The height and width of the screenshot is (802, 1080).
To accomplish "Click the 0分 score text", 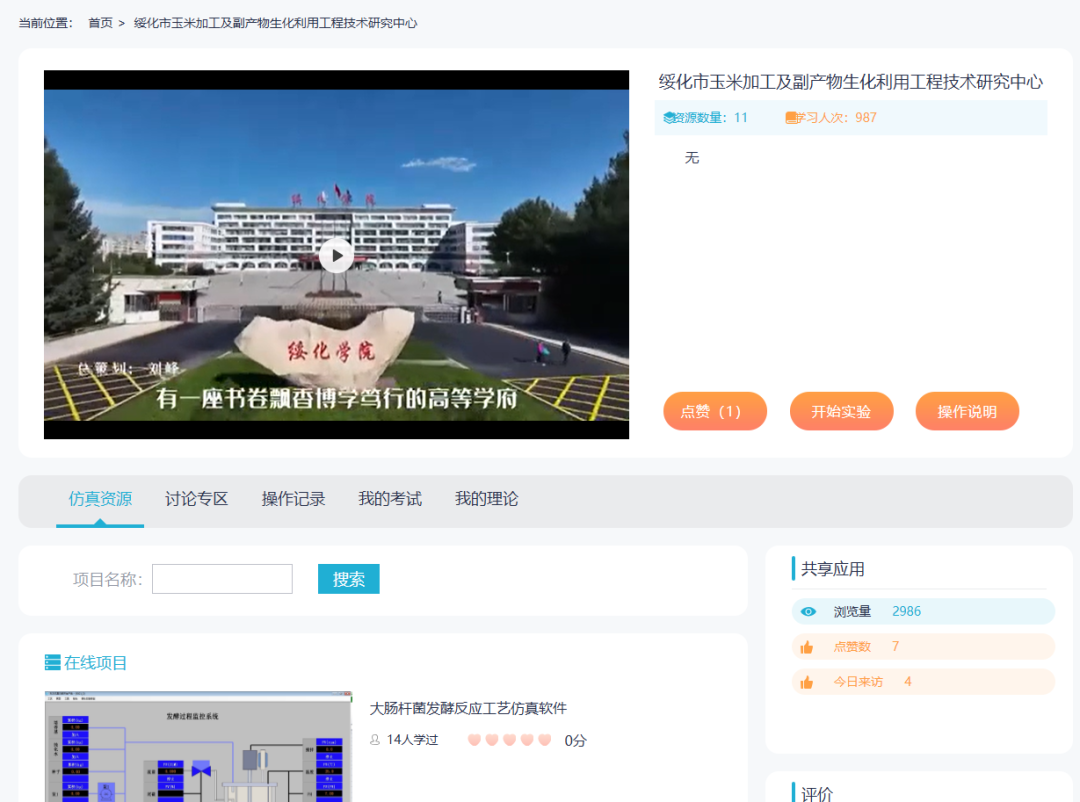I will [x=575, y=741].
